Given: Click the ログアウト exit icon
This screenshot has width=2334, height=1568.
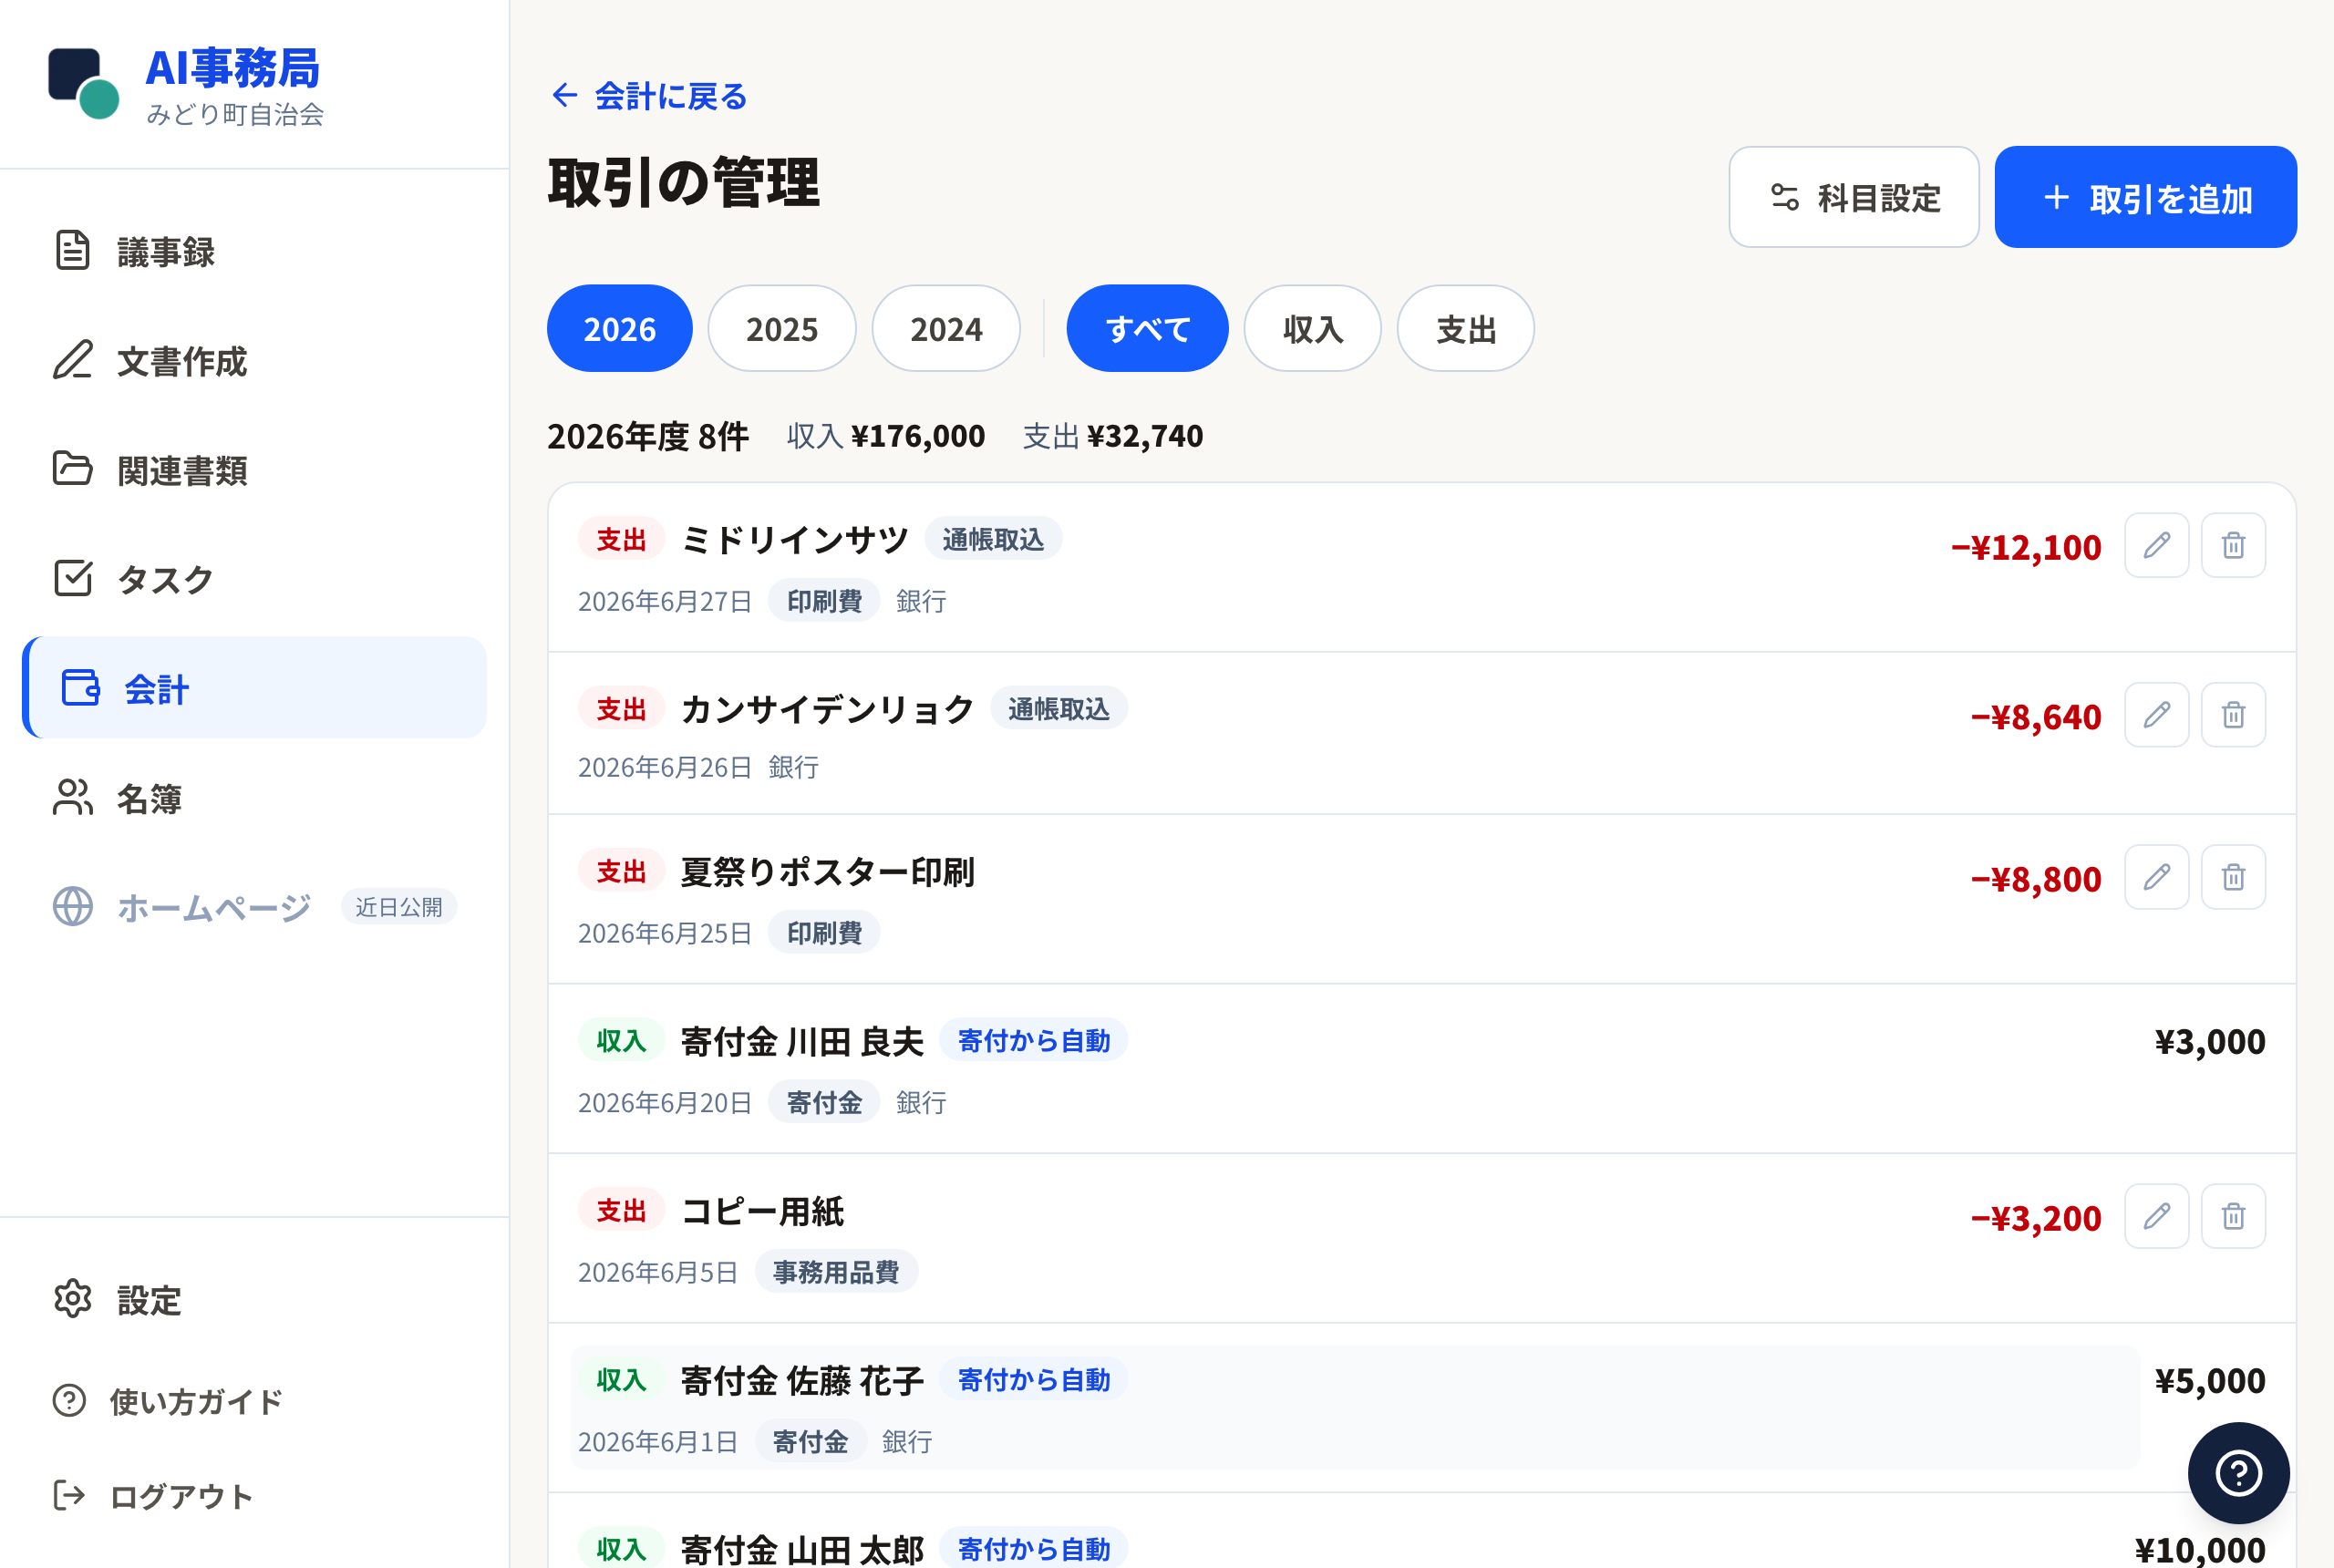Looking at the screenshot, I should pos(69,1496).
